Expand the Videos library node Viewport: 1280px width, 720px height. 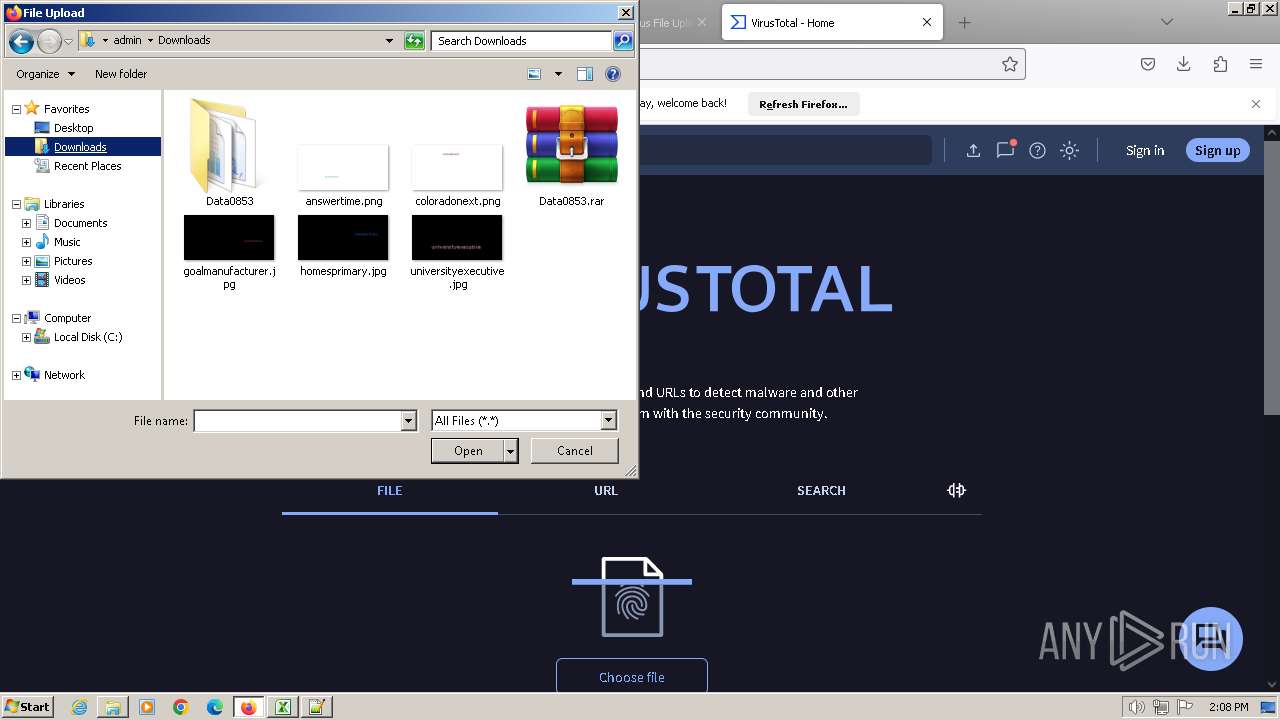click(x=26, y=280)
